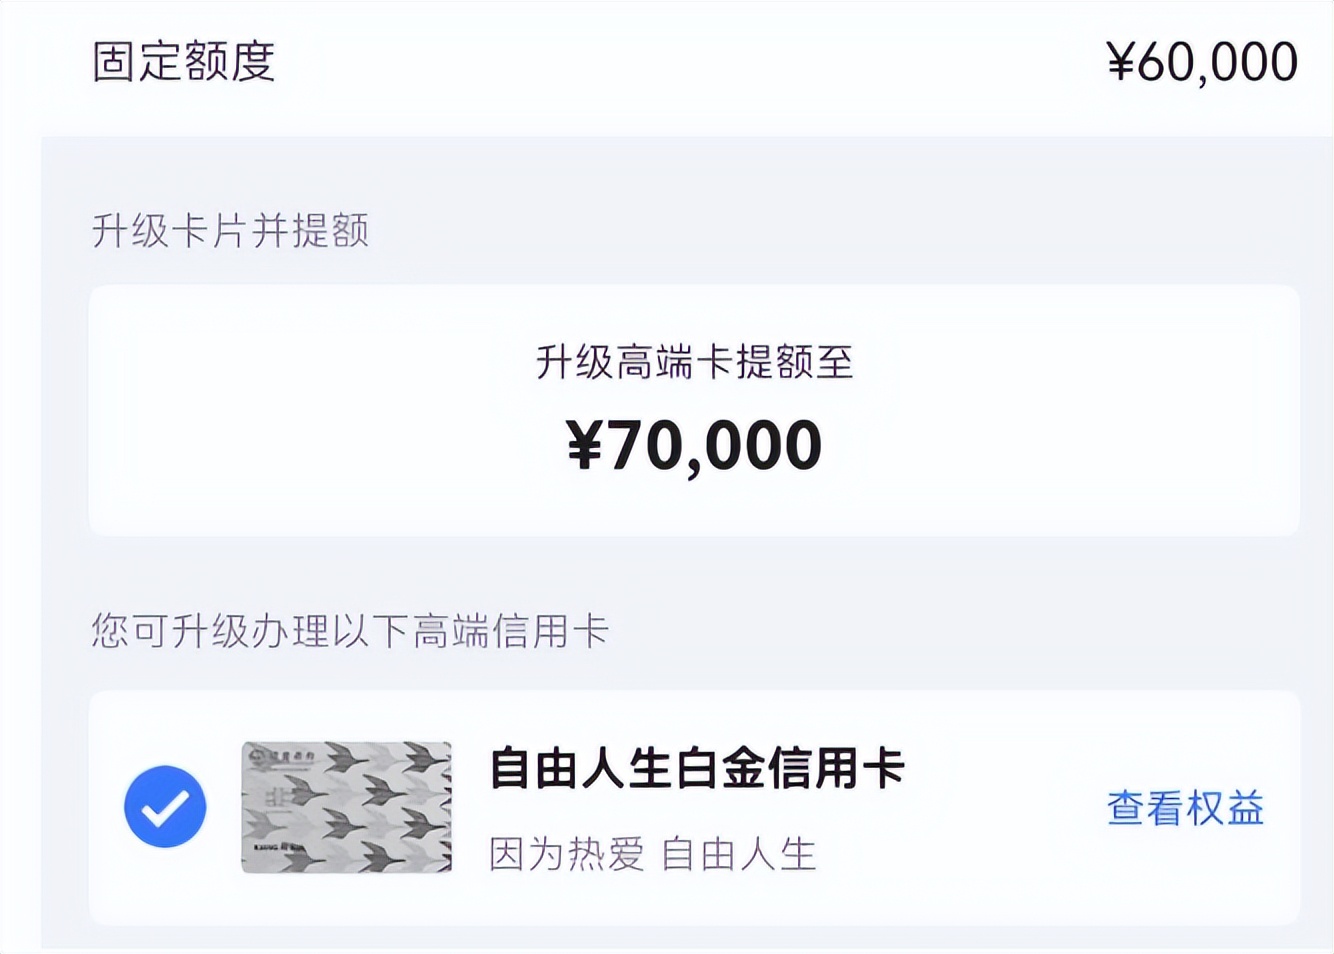Viewport: 1334px width, 954px height.
Task: Open the 查看权益 link
Action: pyautogui.click(x=1185, y=808)
